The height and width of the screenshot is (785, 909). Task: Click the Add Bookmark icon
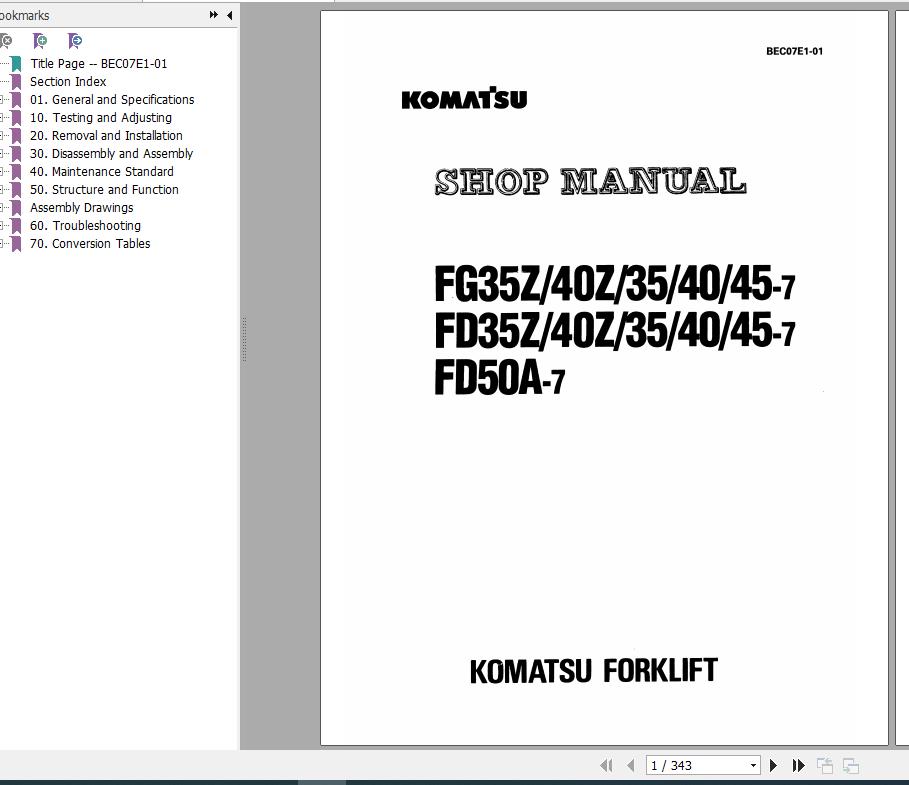tap(40, 40)
